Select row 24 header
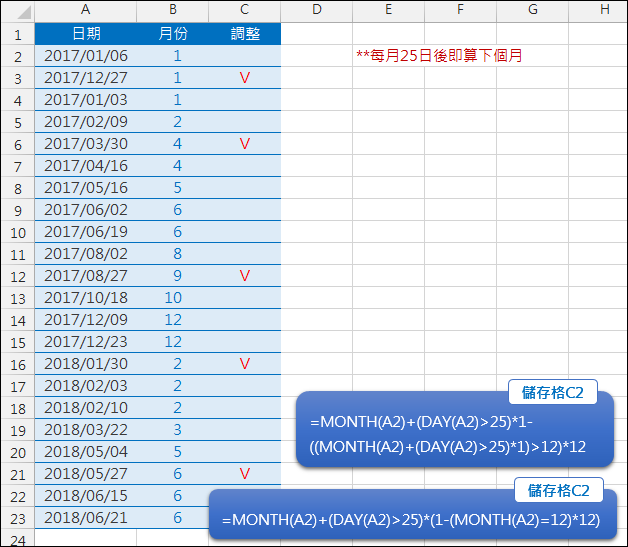Screen dimensions: 628x547 pos(18,539)
